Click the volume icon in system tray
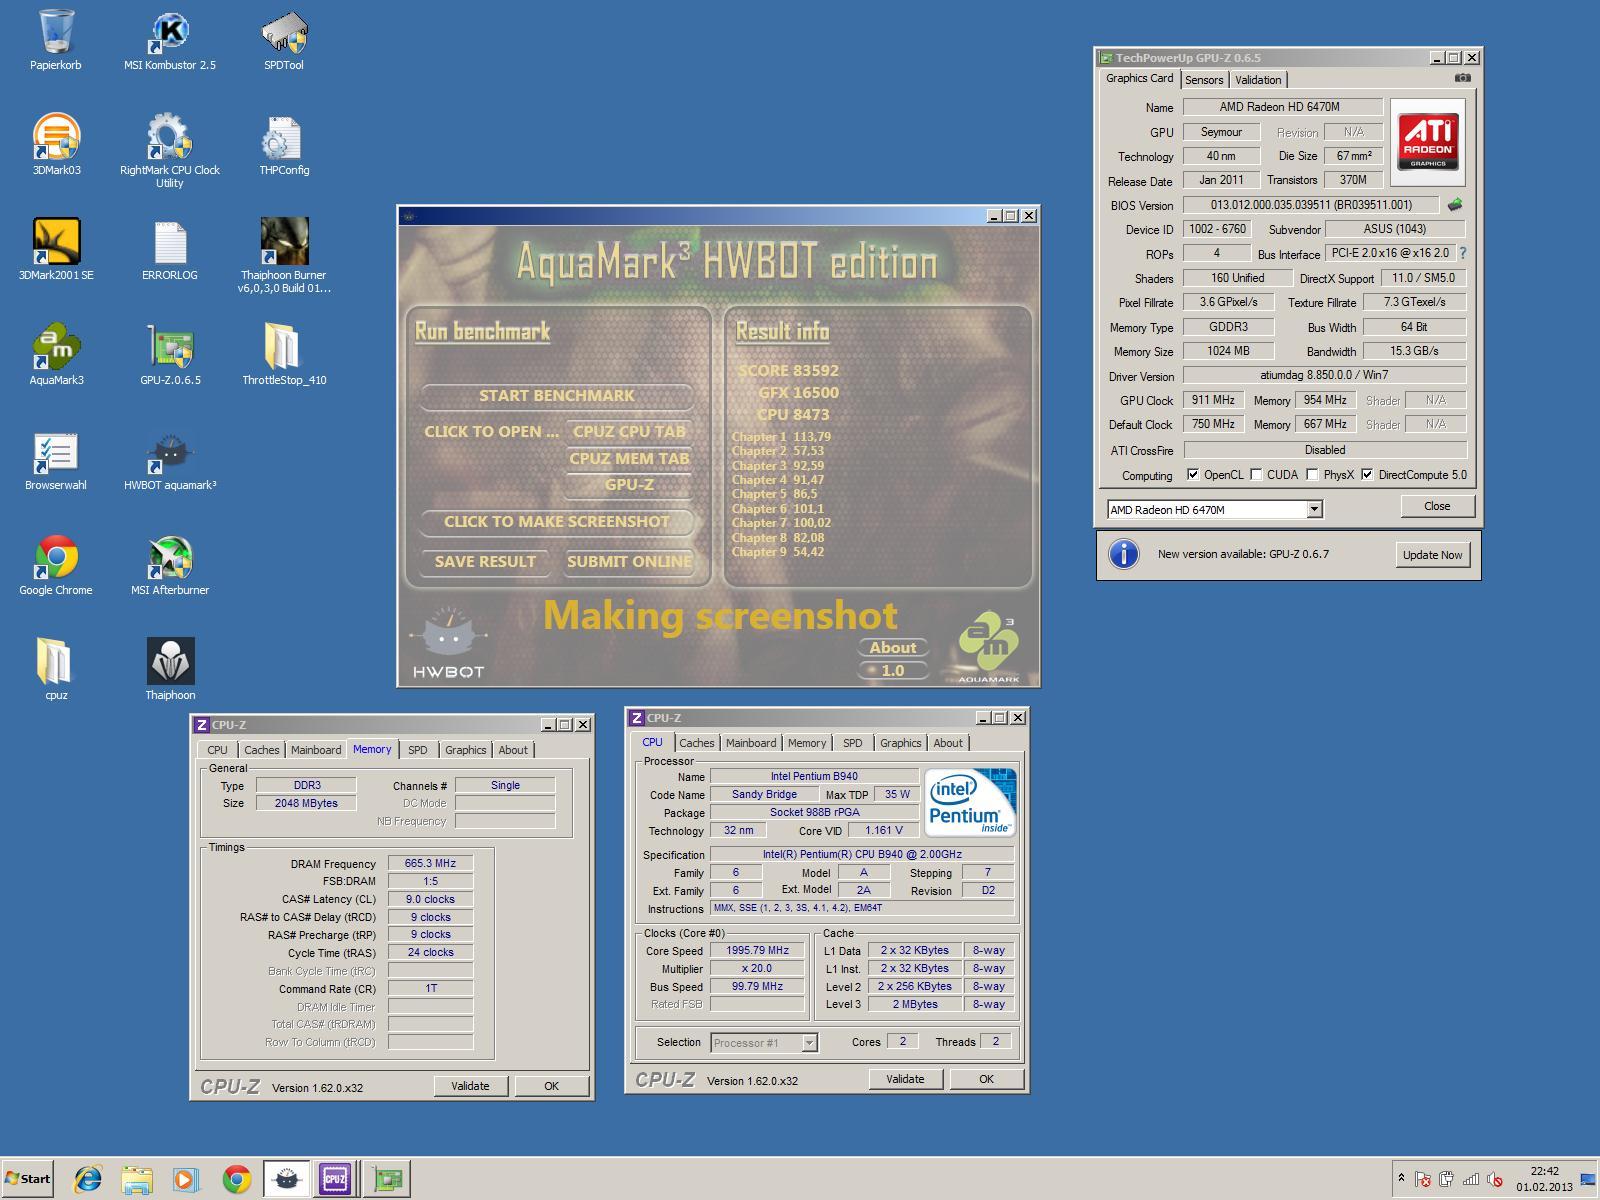This screenshot has height=1200, width=1600. tap(1495, 1179)
